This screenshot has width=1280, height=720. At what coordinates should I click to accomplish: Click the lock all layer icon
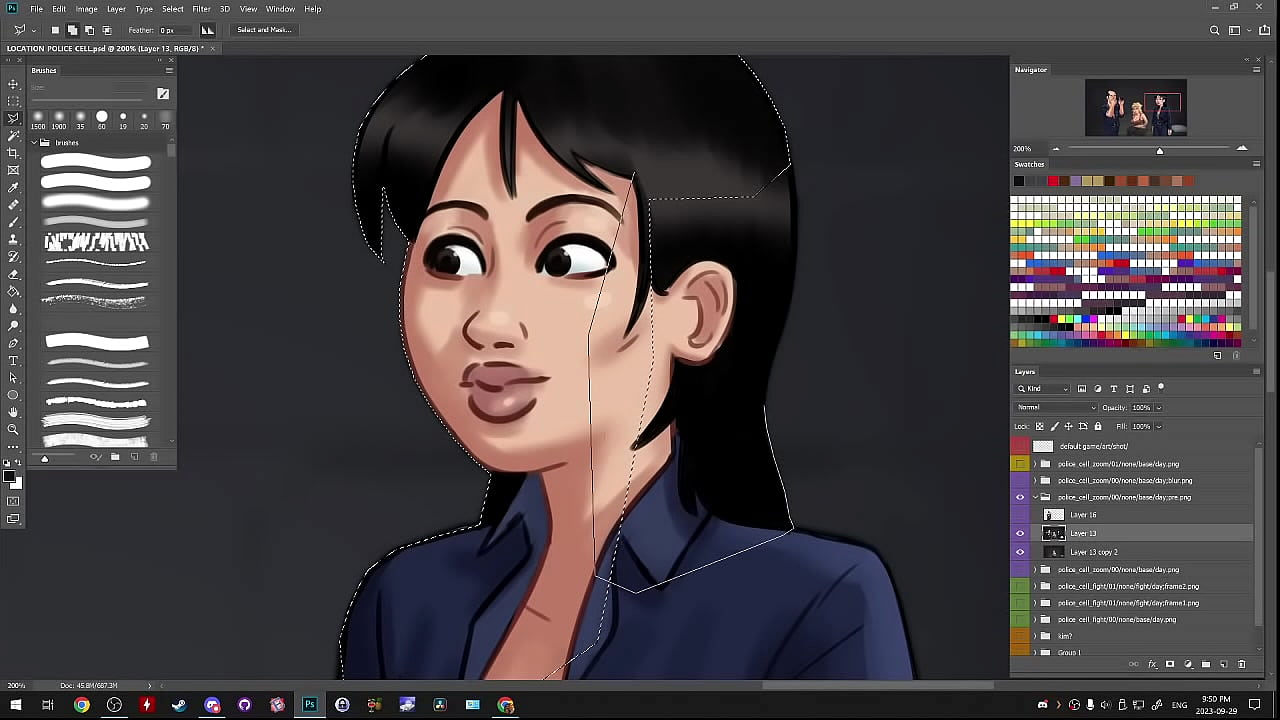point(1097,426)
